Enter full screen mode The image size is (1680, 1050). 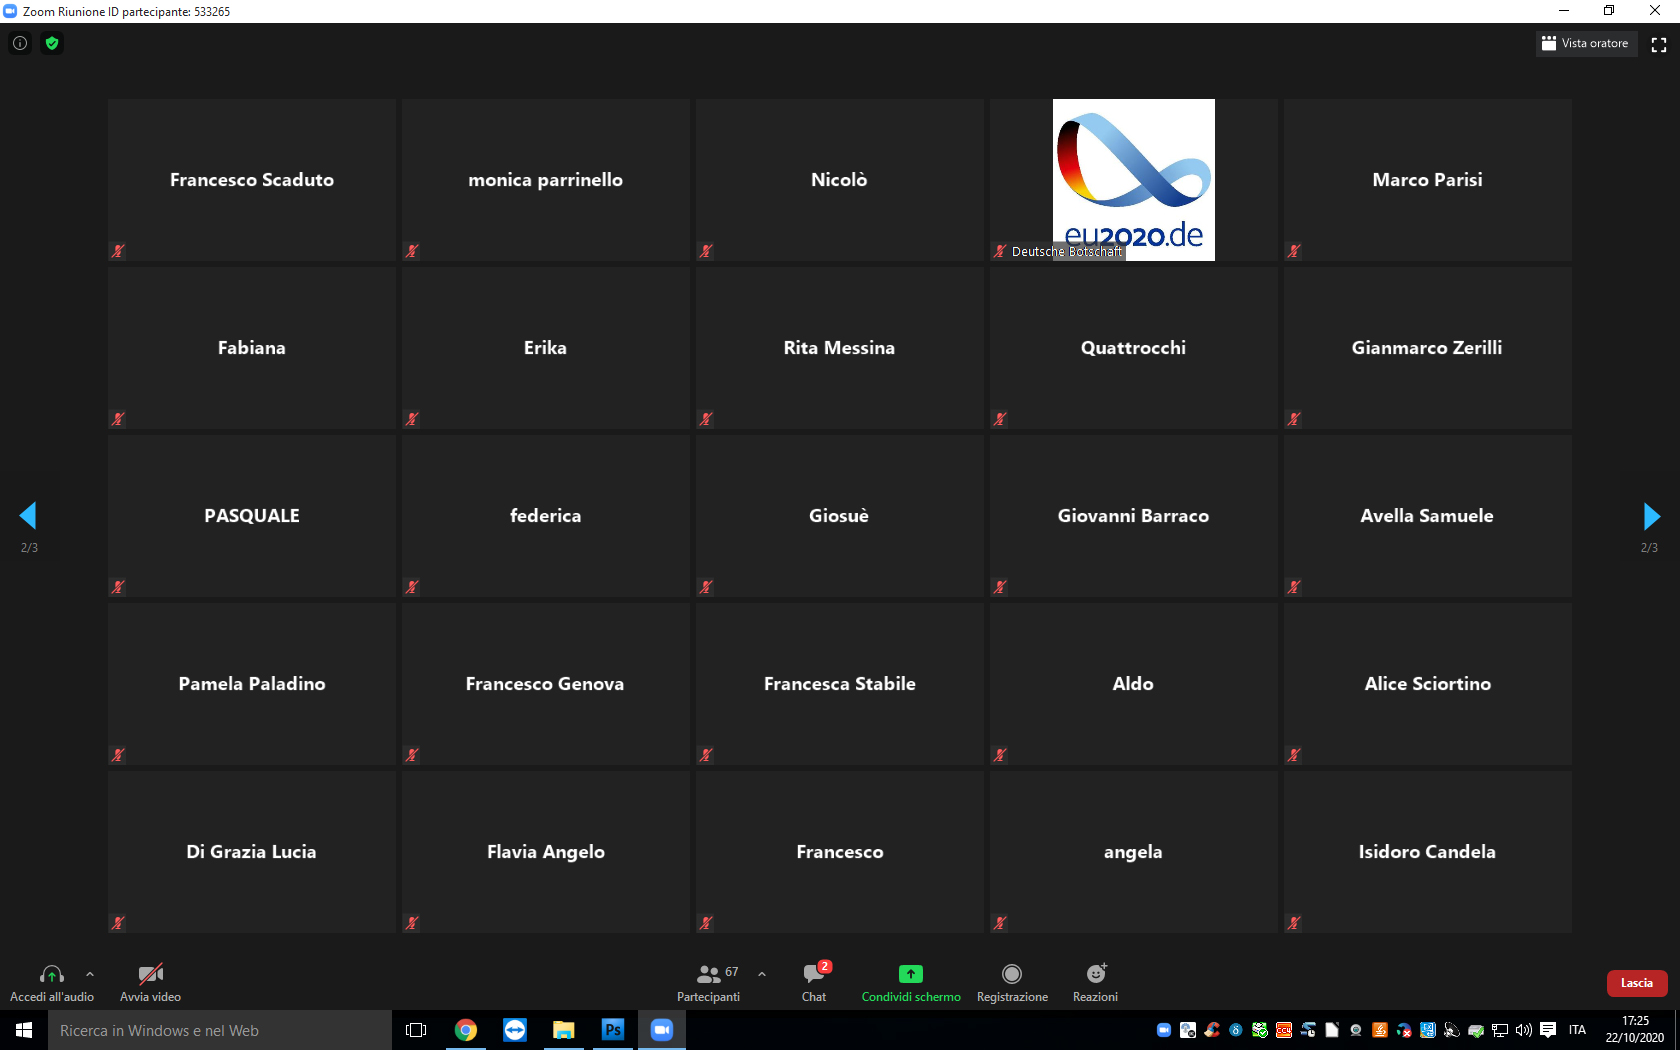click(1659, 44)
